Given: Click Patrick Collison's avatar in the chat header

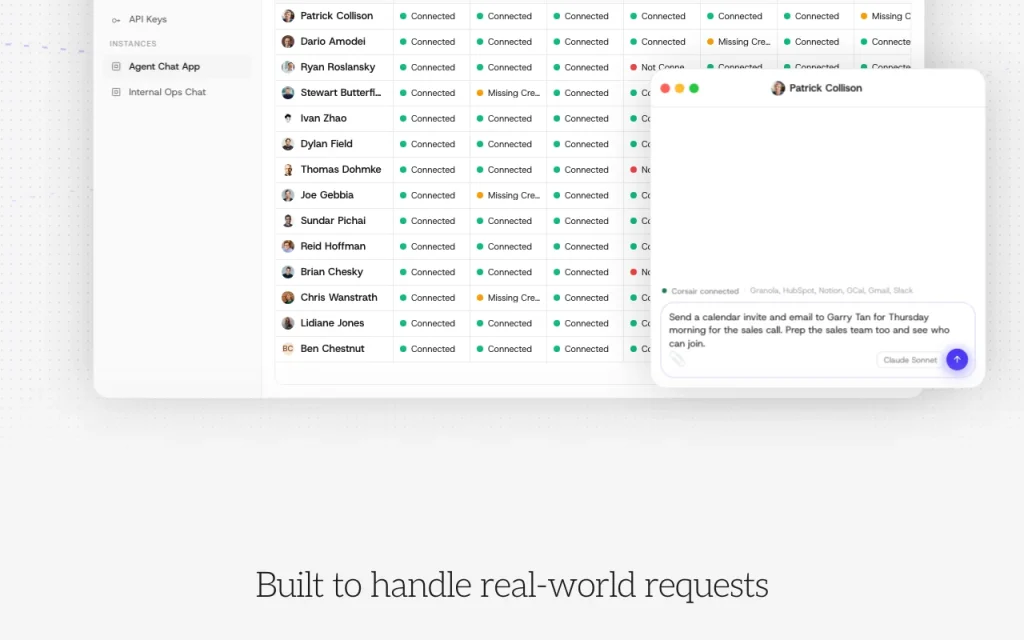Looking at the screenshot, I should [x=778, y=88].
